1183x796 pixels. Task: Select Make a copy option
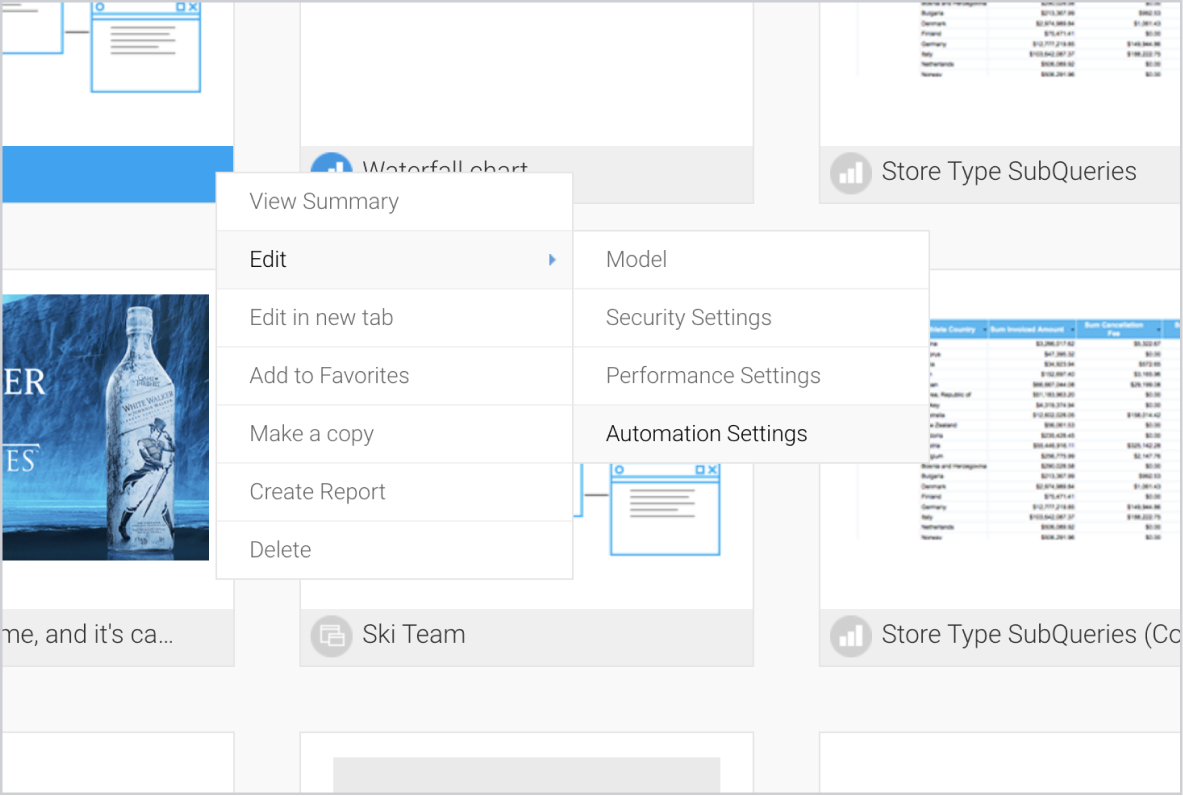point(311,434)
